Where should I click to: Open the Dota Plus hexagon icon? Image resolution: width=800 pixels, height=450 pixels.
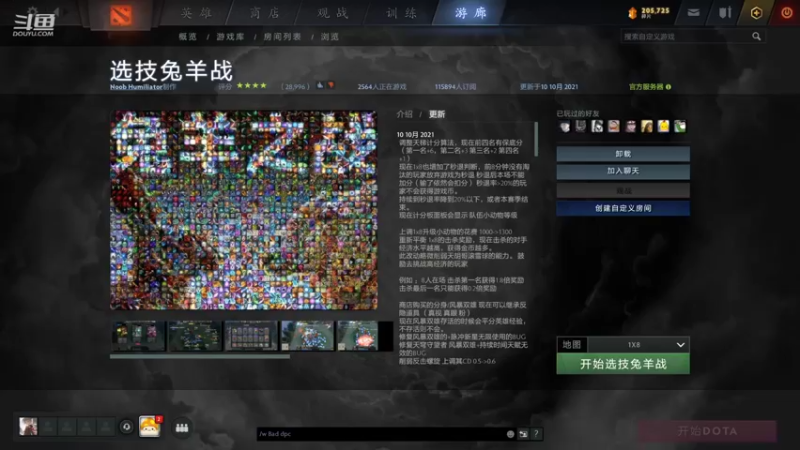pos(756,13)
